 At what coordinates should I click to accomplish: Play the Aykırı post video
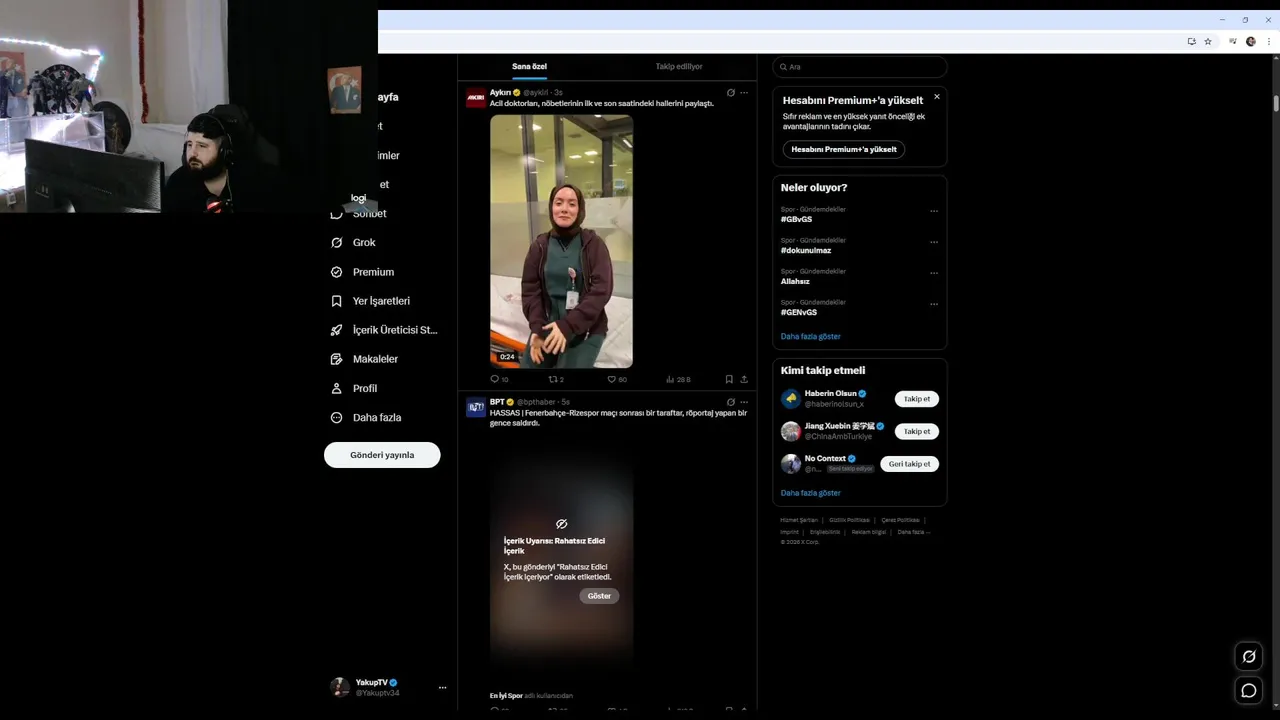(x=561, y=241)
